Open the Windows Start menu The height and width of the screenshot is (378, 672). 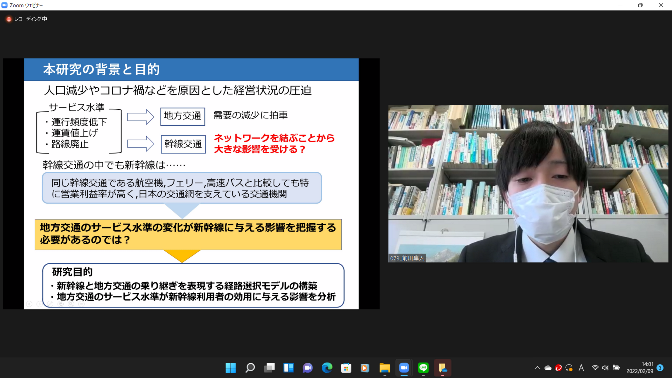pos(231,368)
